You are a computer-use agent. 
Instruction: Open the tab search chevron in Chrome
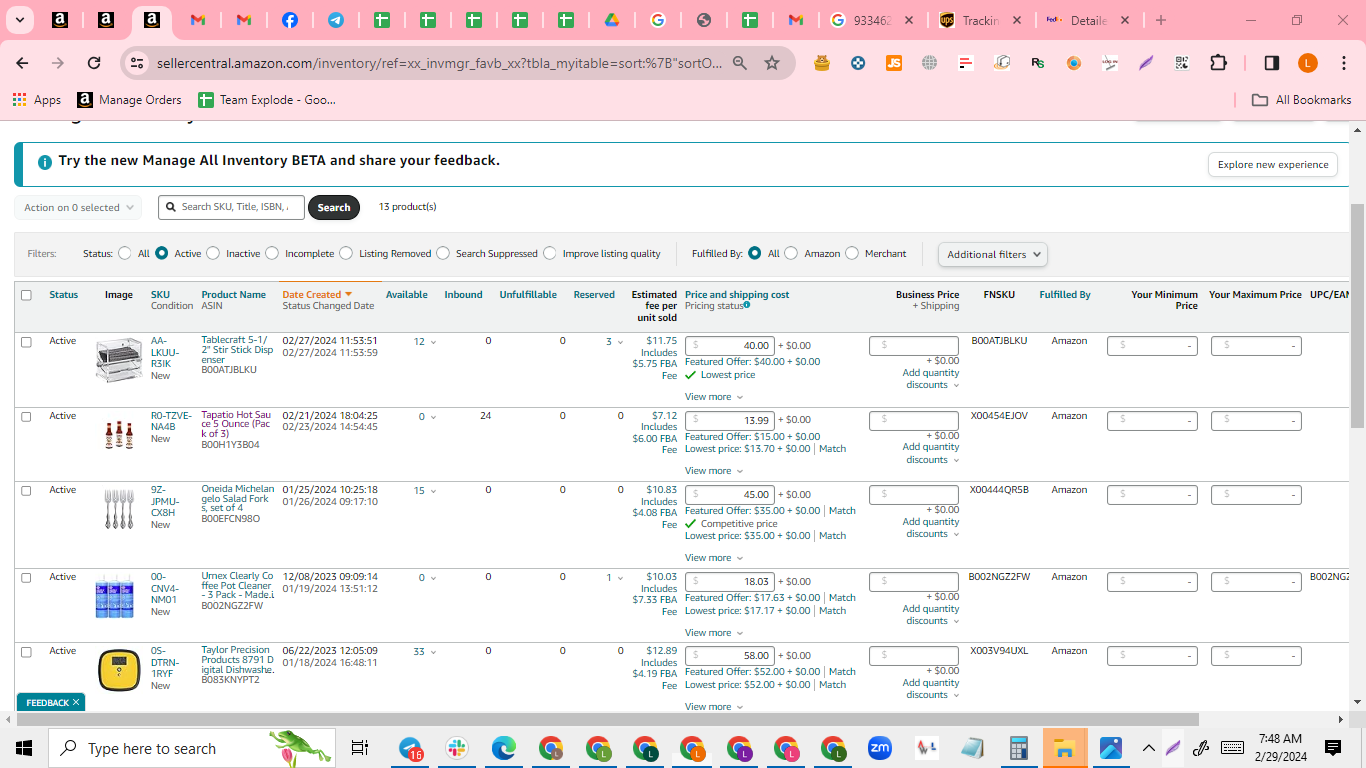pyautogui.click(x=19, y=20)
